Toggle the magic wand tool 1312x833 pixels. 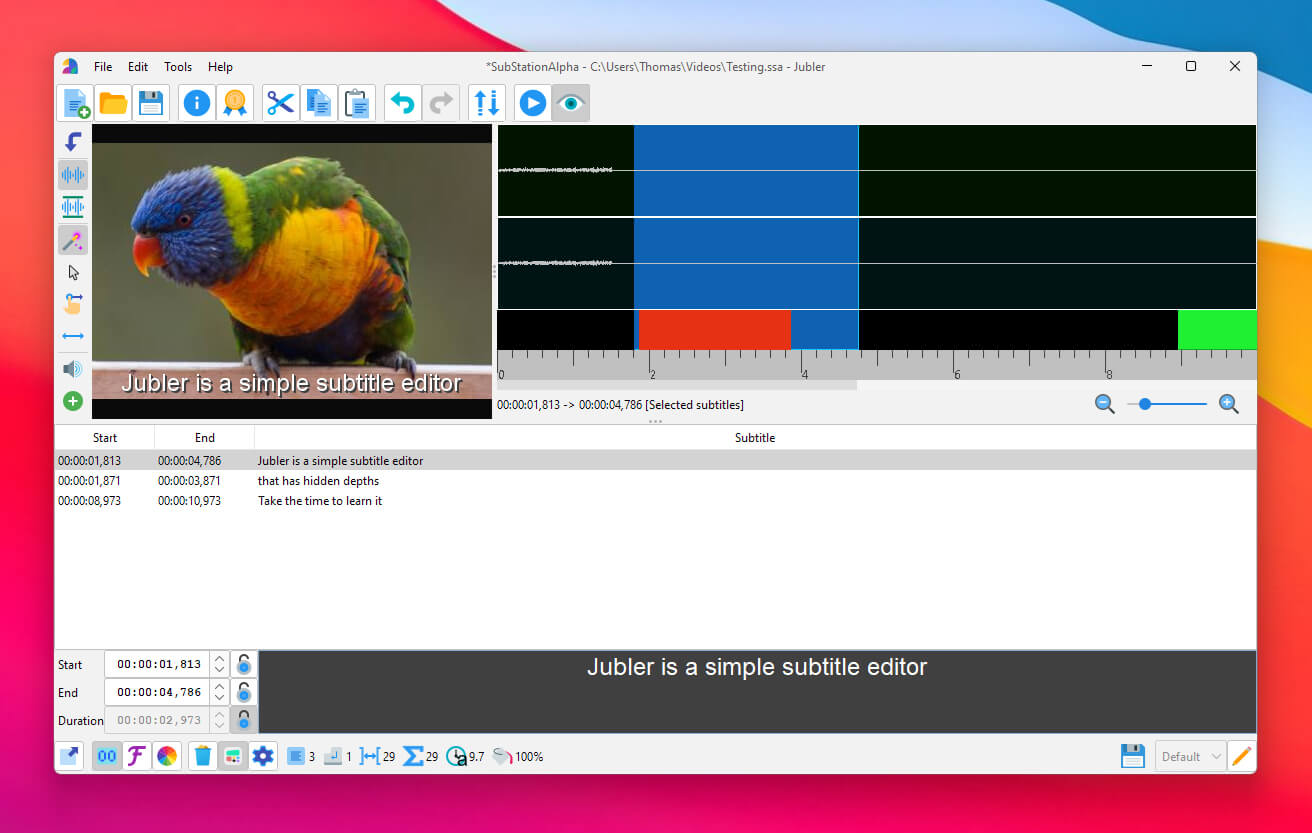(73, 240)
